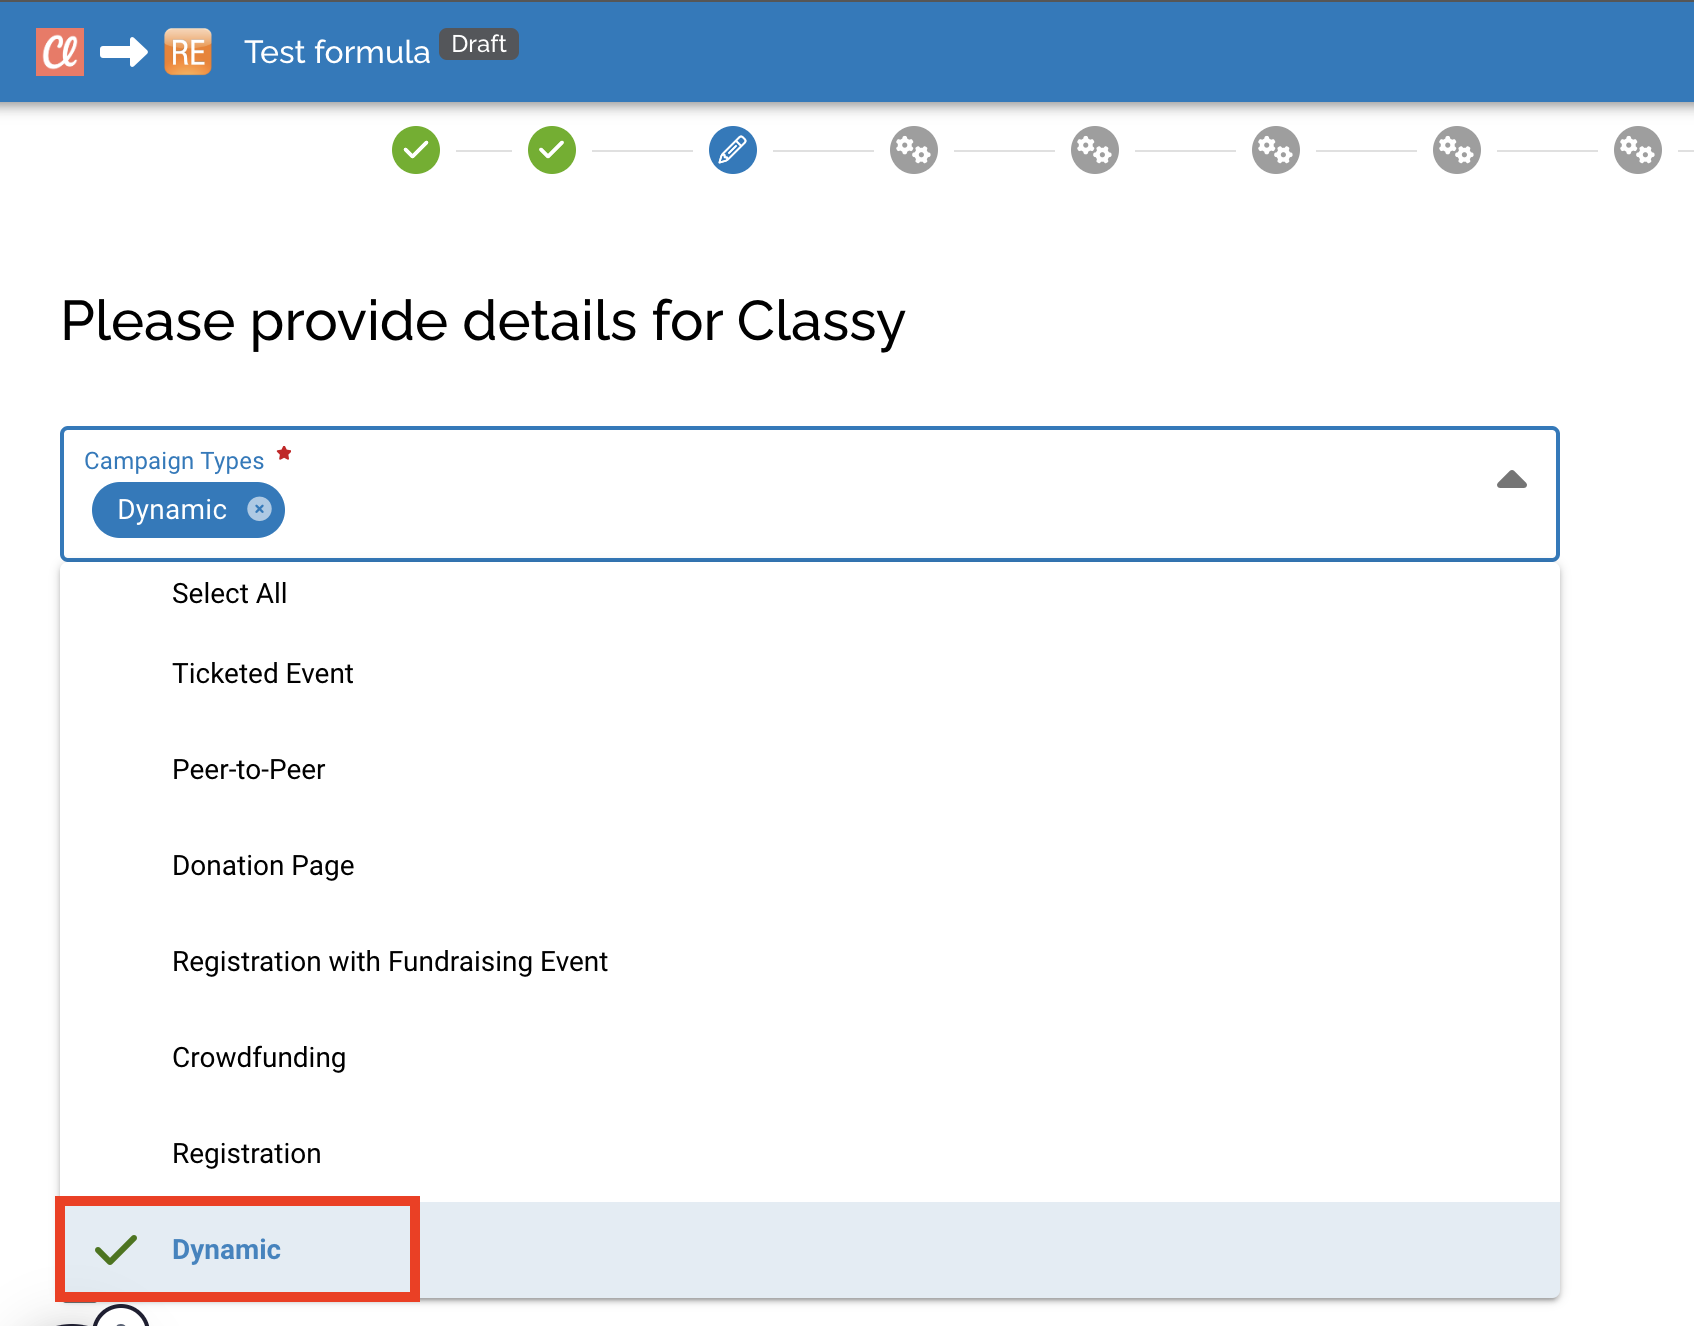The width and height of the screenshot is (1694, 1326).
Task: Click the Classy logo icon in header
Action: pos(60,52)
